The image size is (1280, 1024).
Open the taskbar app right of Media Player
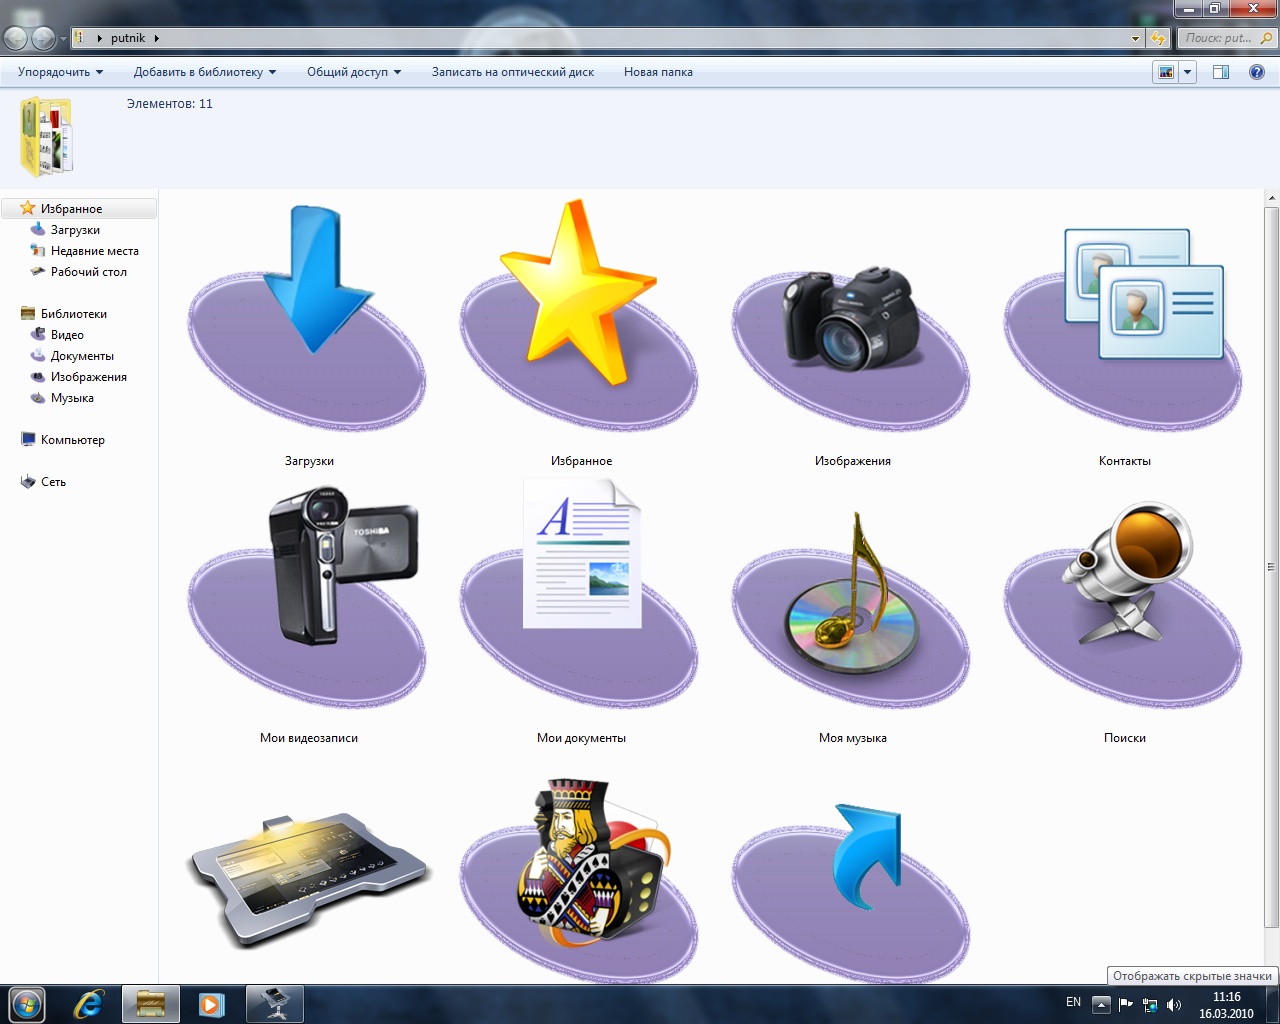275,1004
